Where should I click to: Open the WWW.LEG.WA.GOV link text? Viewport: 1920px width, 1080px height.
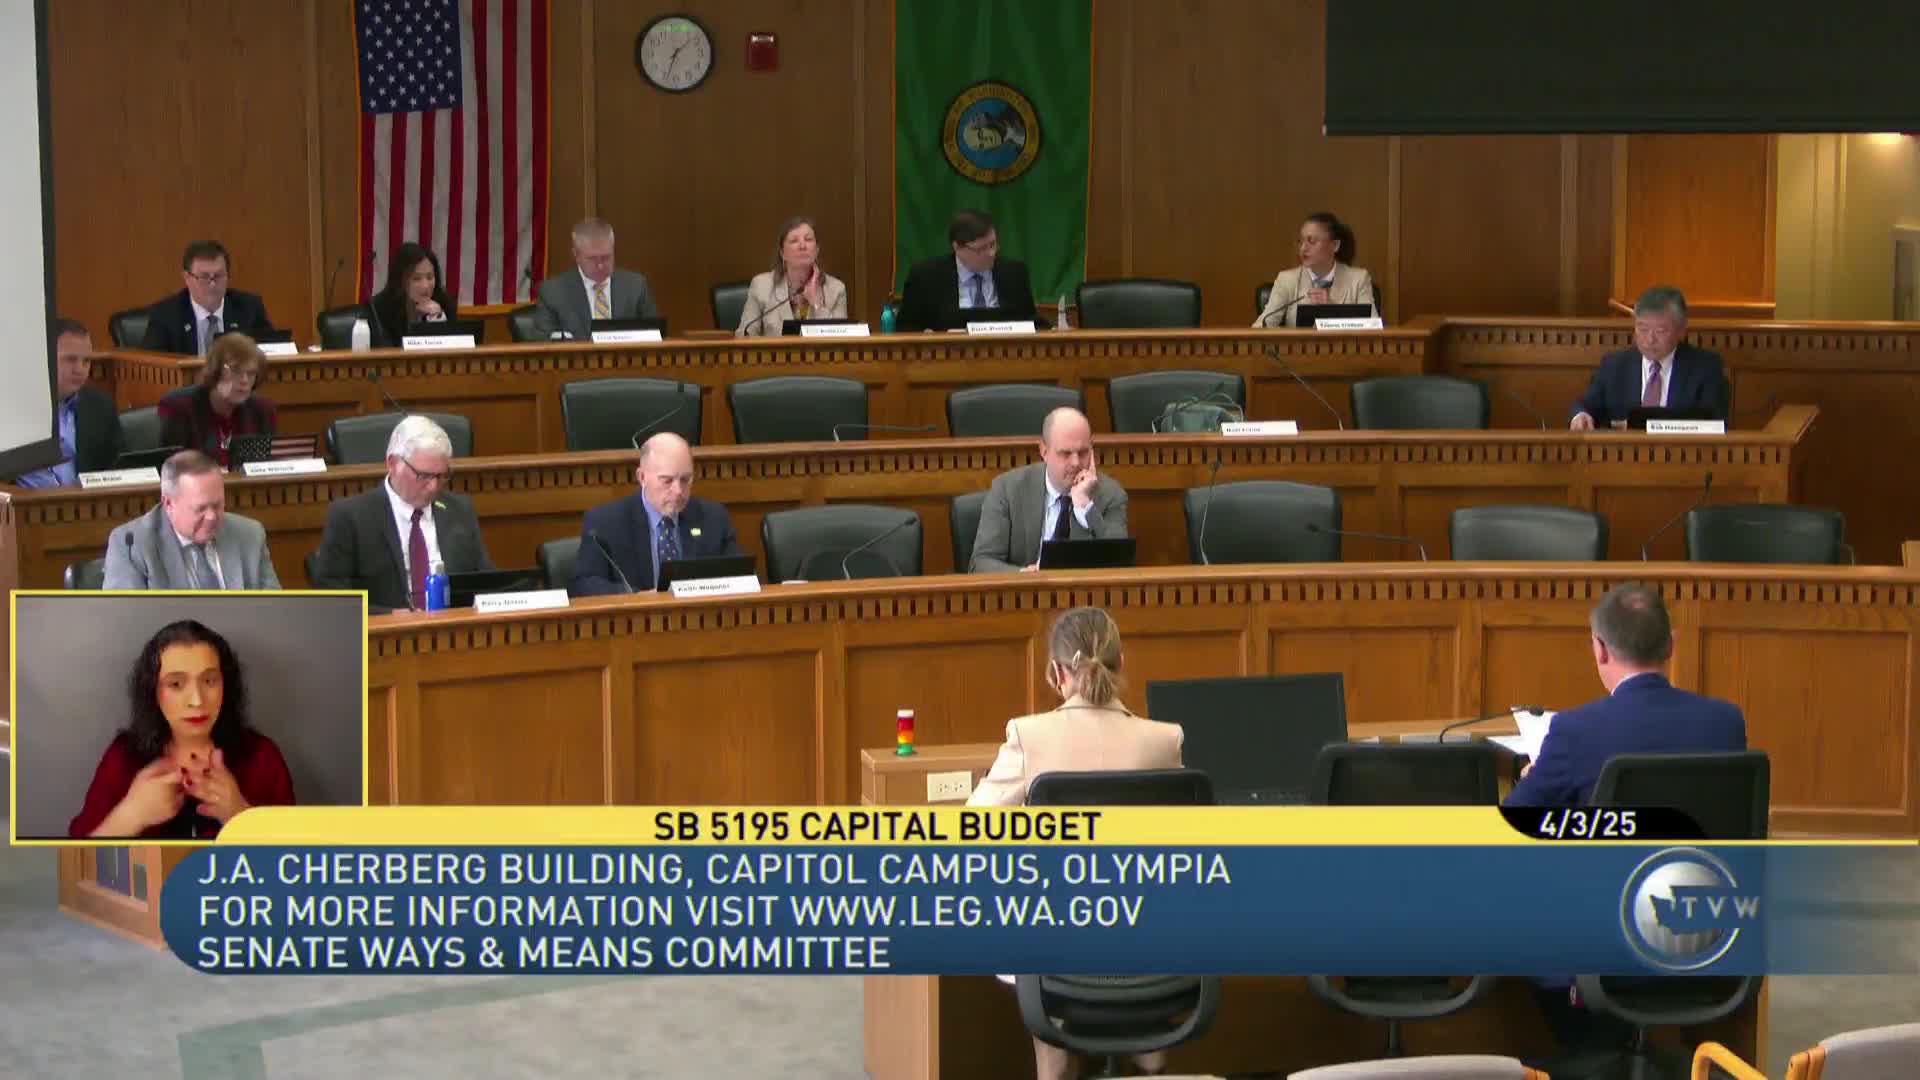click(966, 911)
